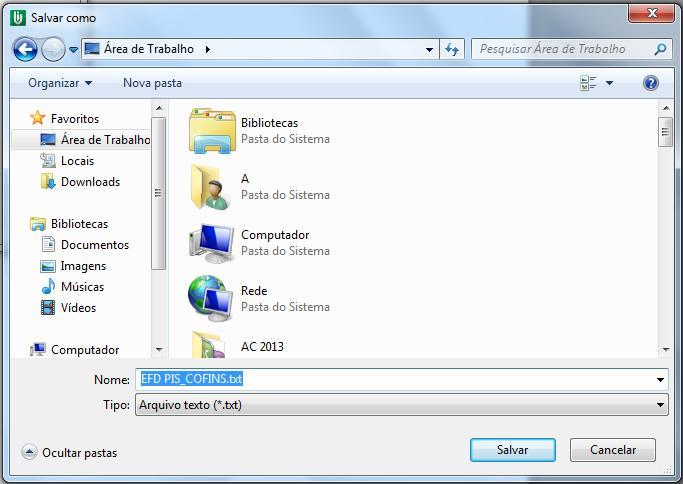Open the view options dropdown arrow
Screen dimensions: 683x484
click(x=609, y=83)
